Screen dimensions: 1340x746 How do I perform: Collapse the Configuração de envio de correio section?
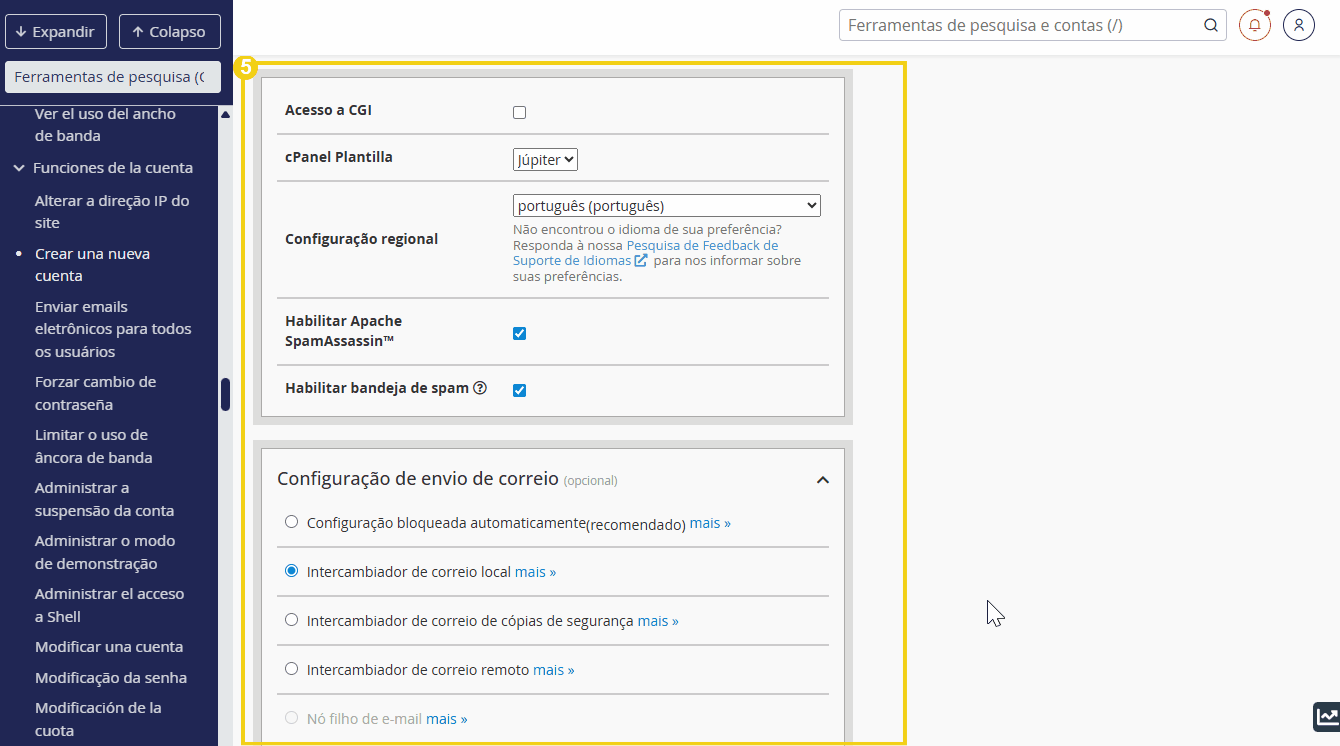822,480
